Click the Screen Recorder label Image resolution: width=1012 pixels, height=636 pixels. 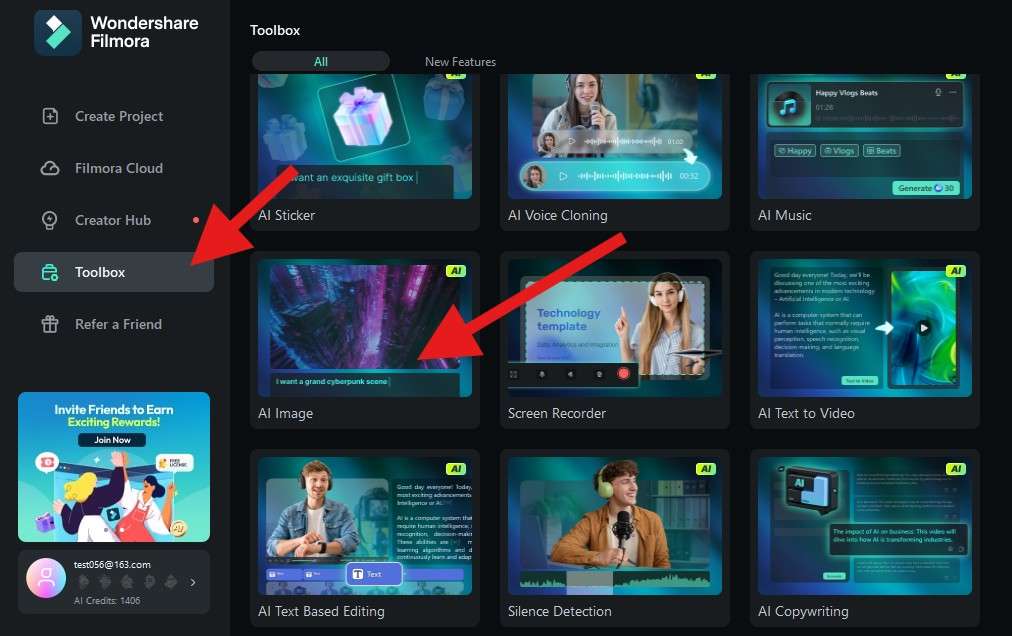click(557, 413)
